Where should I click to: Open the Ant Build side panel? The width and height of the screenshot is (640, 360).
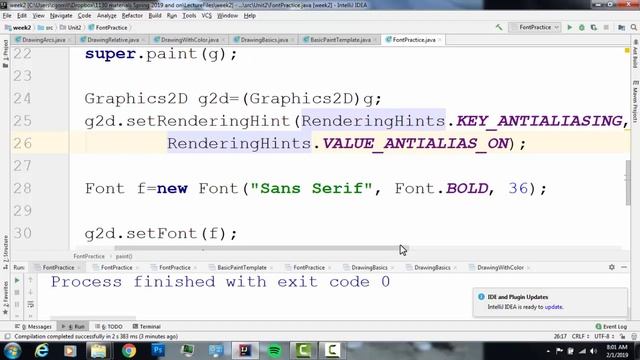click(635, 54)
